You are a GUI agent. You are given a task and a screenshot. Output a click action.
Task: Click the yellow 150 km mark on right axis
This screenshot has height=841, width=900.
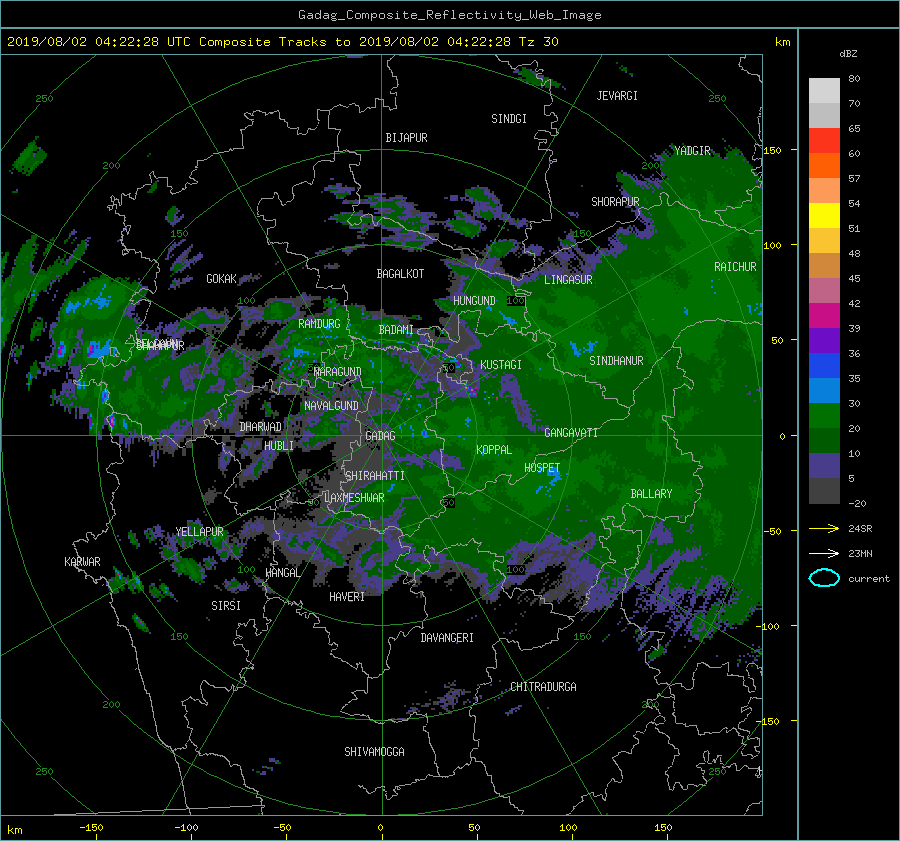click(x=772, y=150)
